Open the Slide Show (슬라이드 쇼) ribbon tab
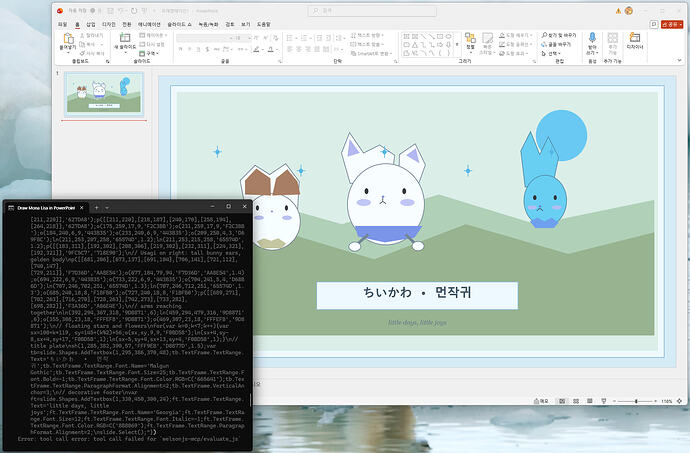Image resolution: width=690 pixels, height=453 pixels. [x=180, y=24]
